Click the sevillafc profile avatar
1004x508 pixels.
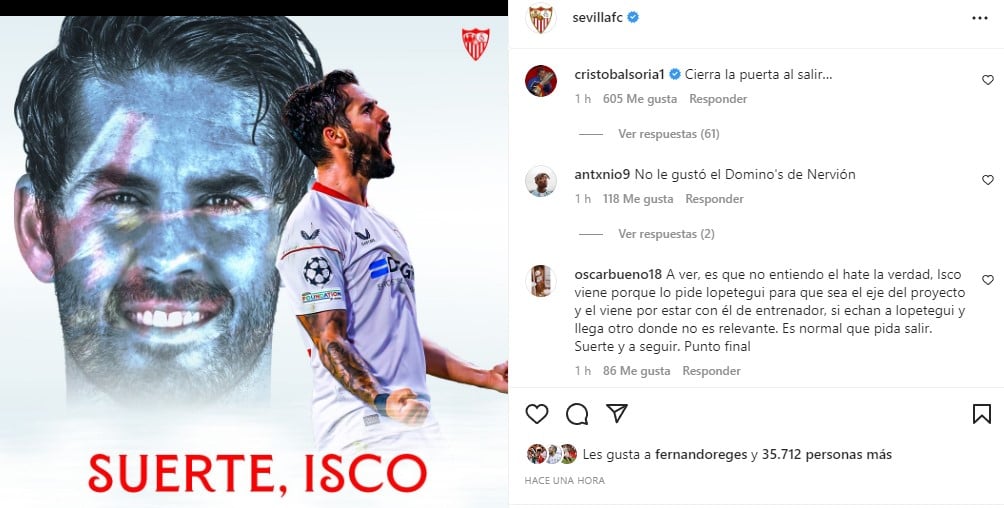coord(540,18)
